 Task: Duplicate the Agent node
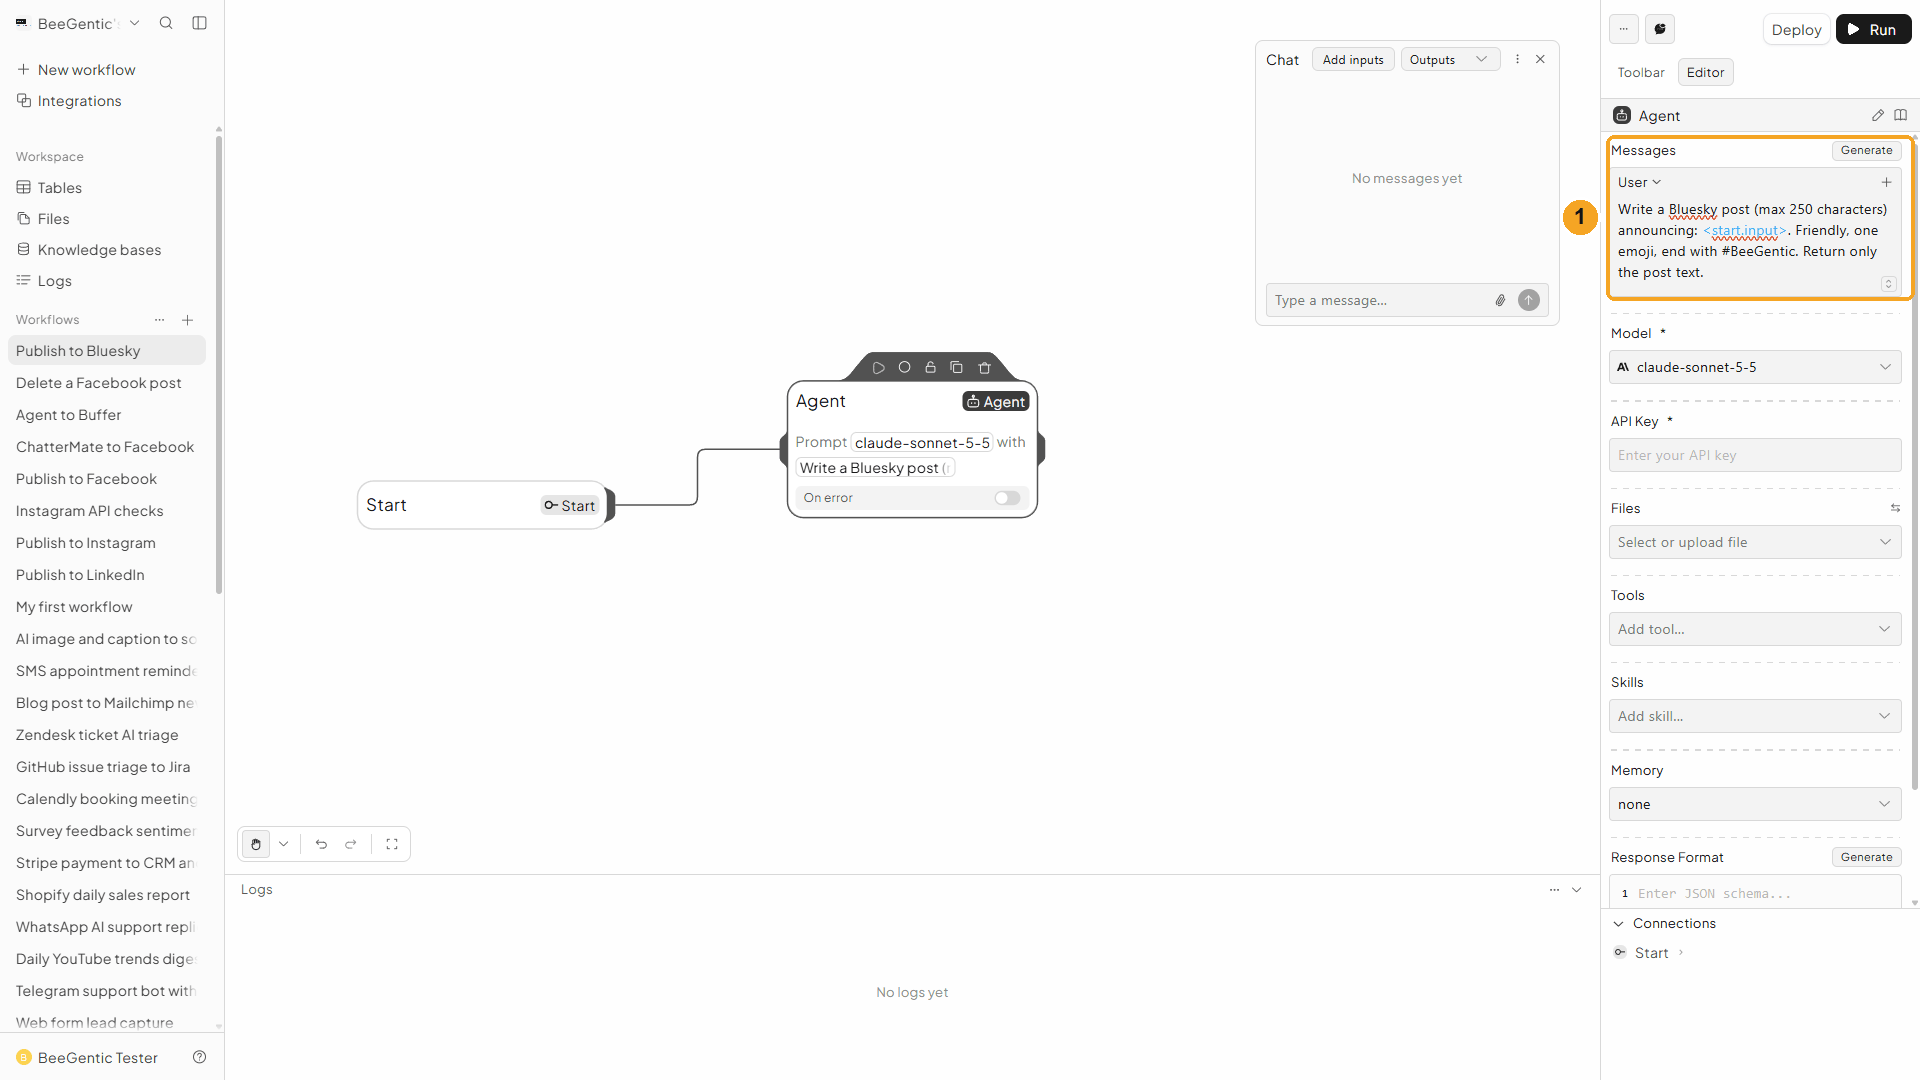point(956,367)
